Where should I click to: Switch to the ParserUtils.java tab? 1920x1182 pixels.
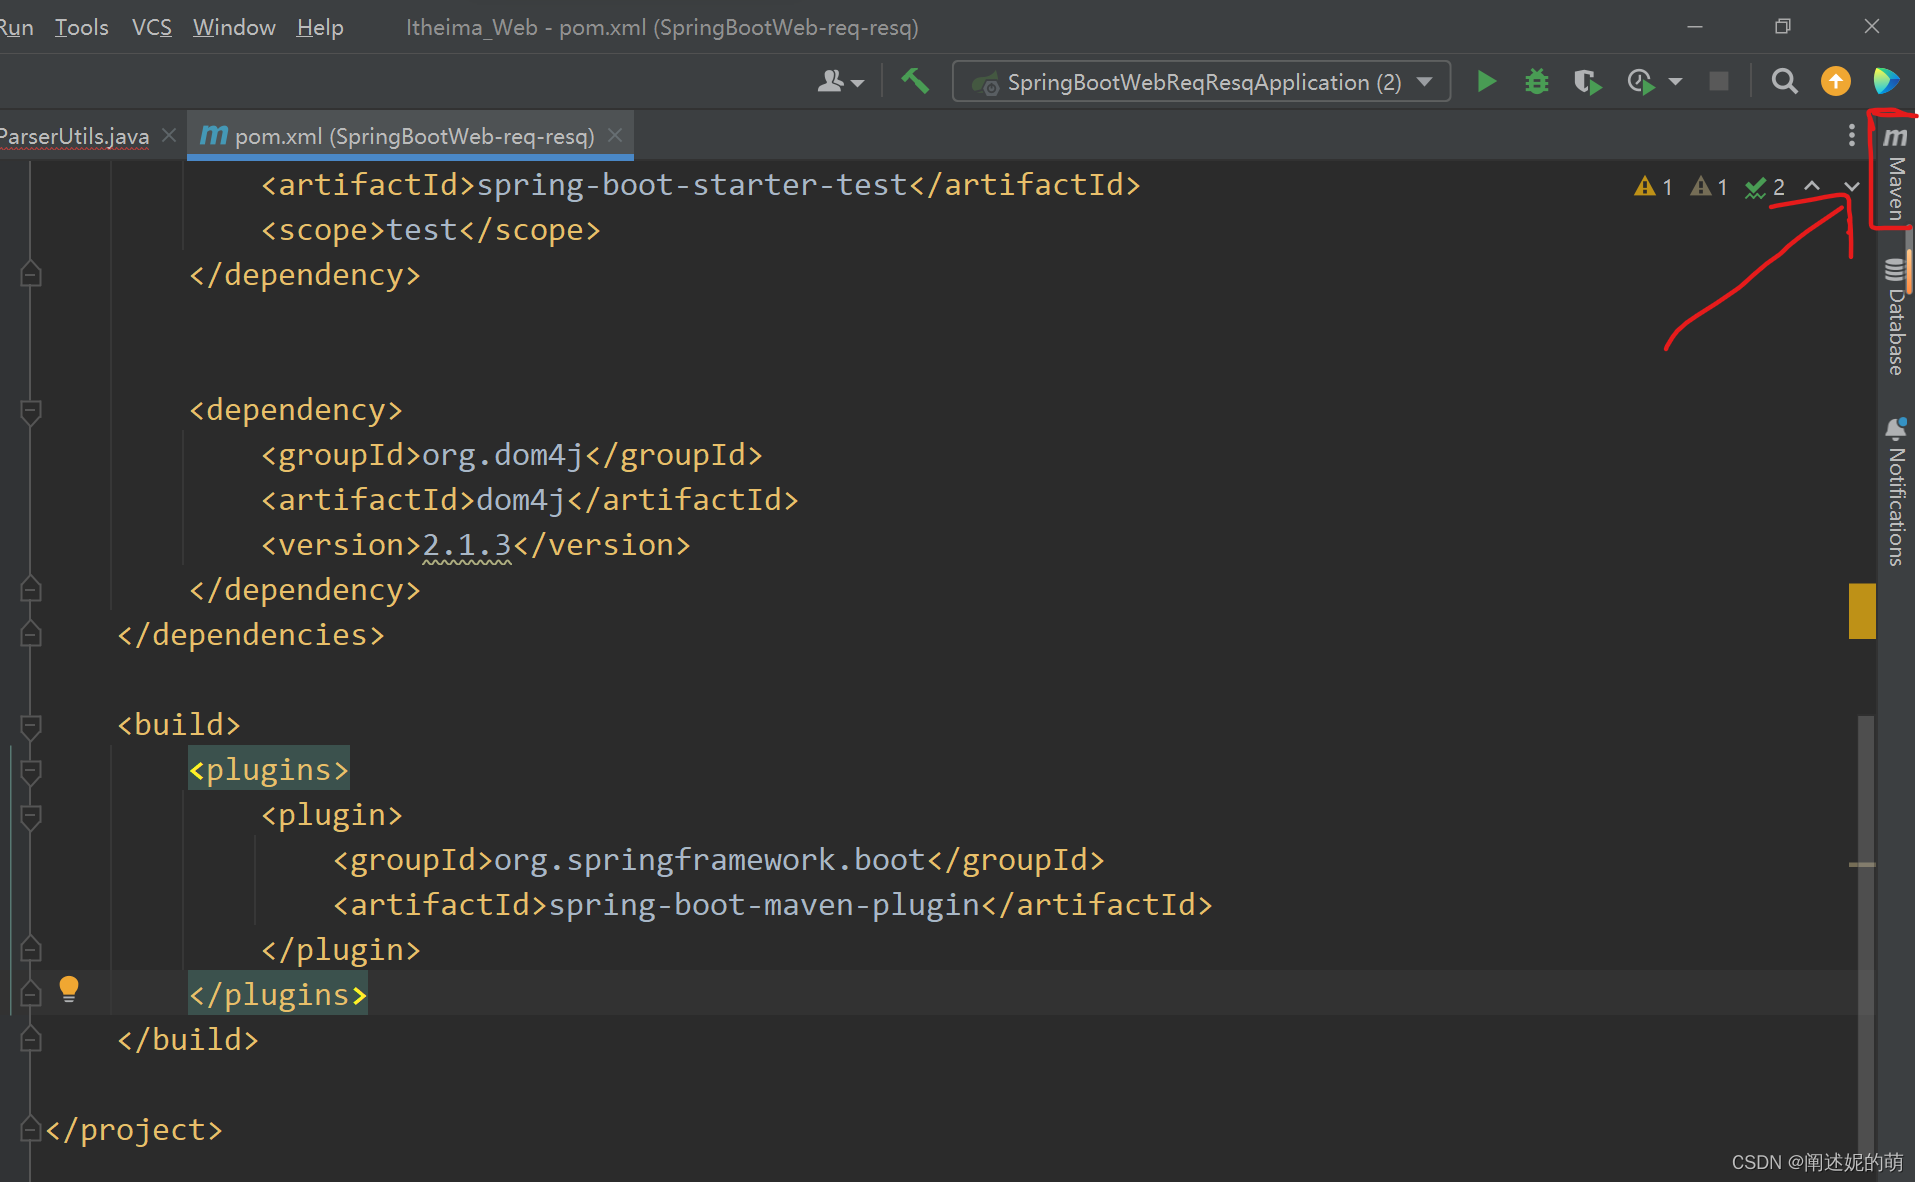click(x=75, y=135)
